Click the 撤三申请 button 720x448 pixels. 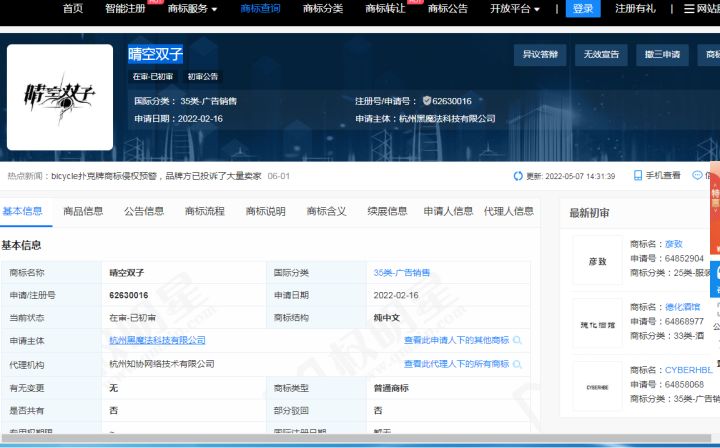pyautogui.click(x=662, y=55)
